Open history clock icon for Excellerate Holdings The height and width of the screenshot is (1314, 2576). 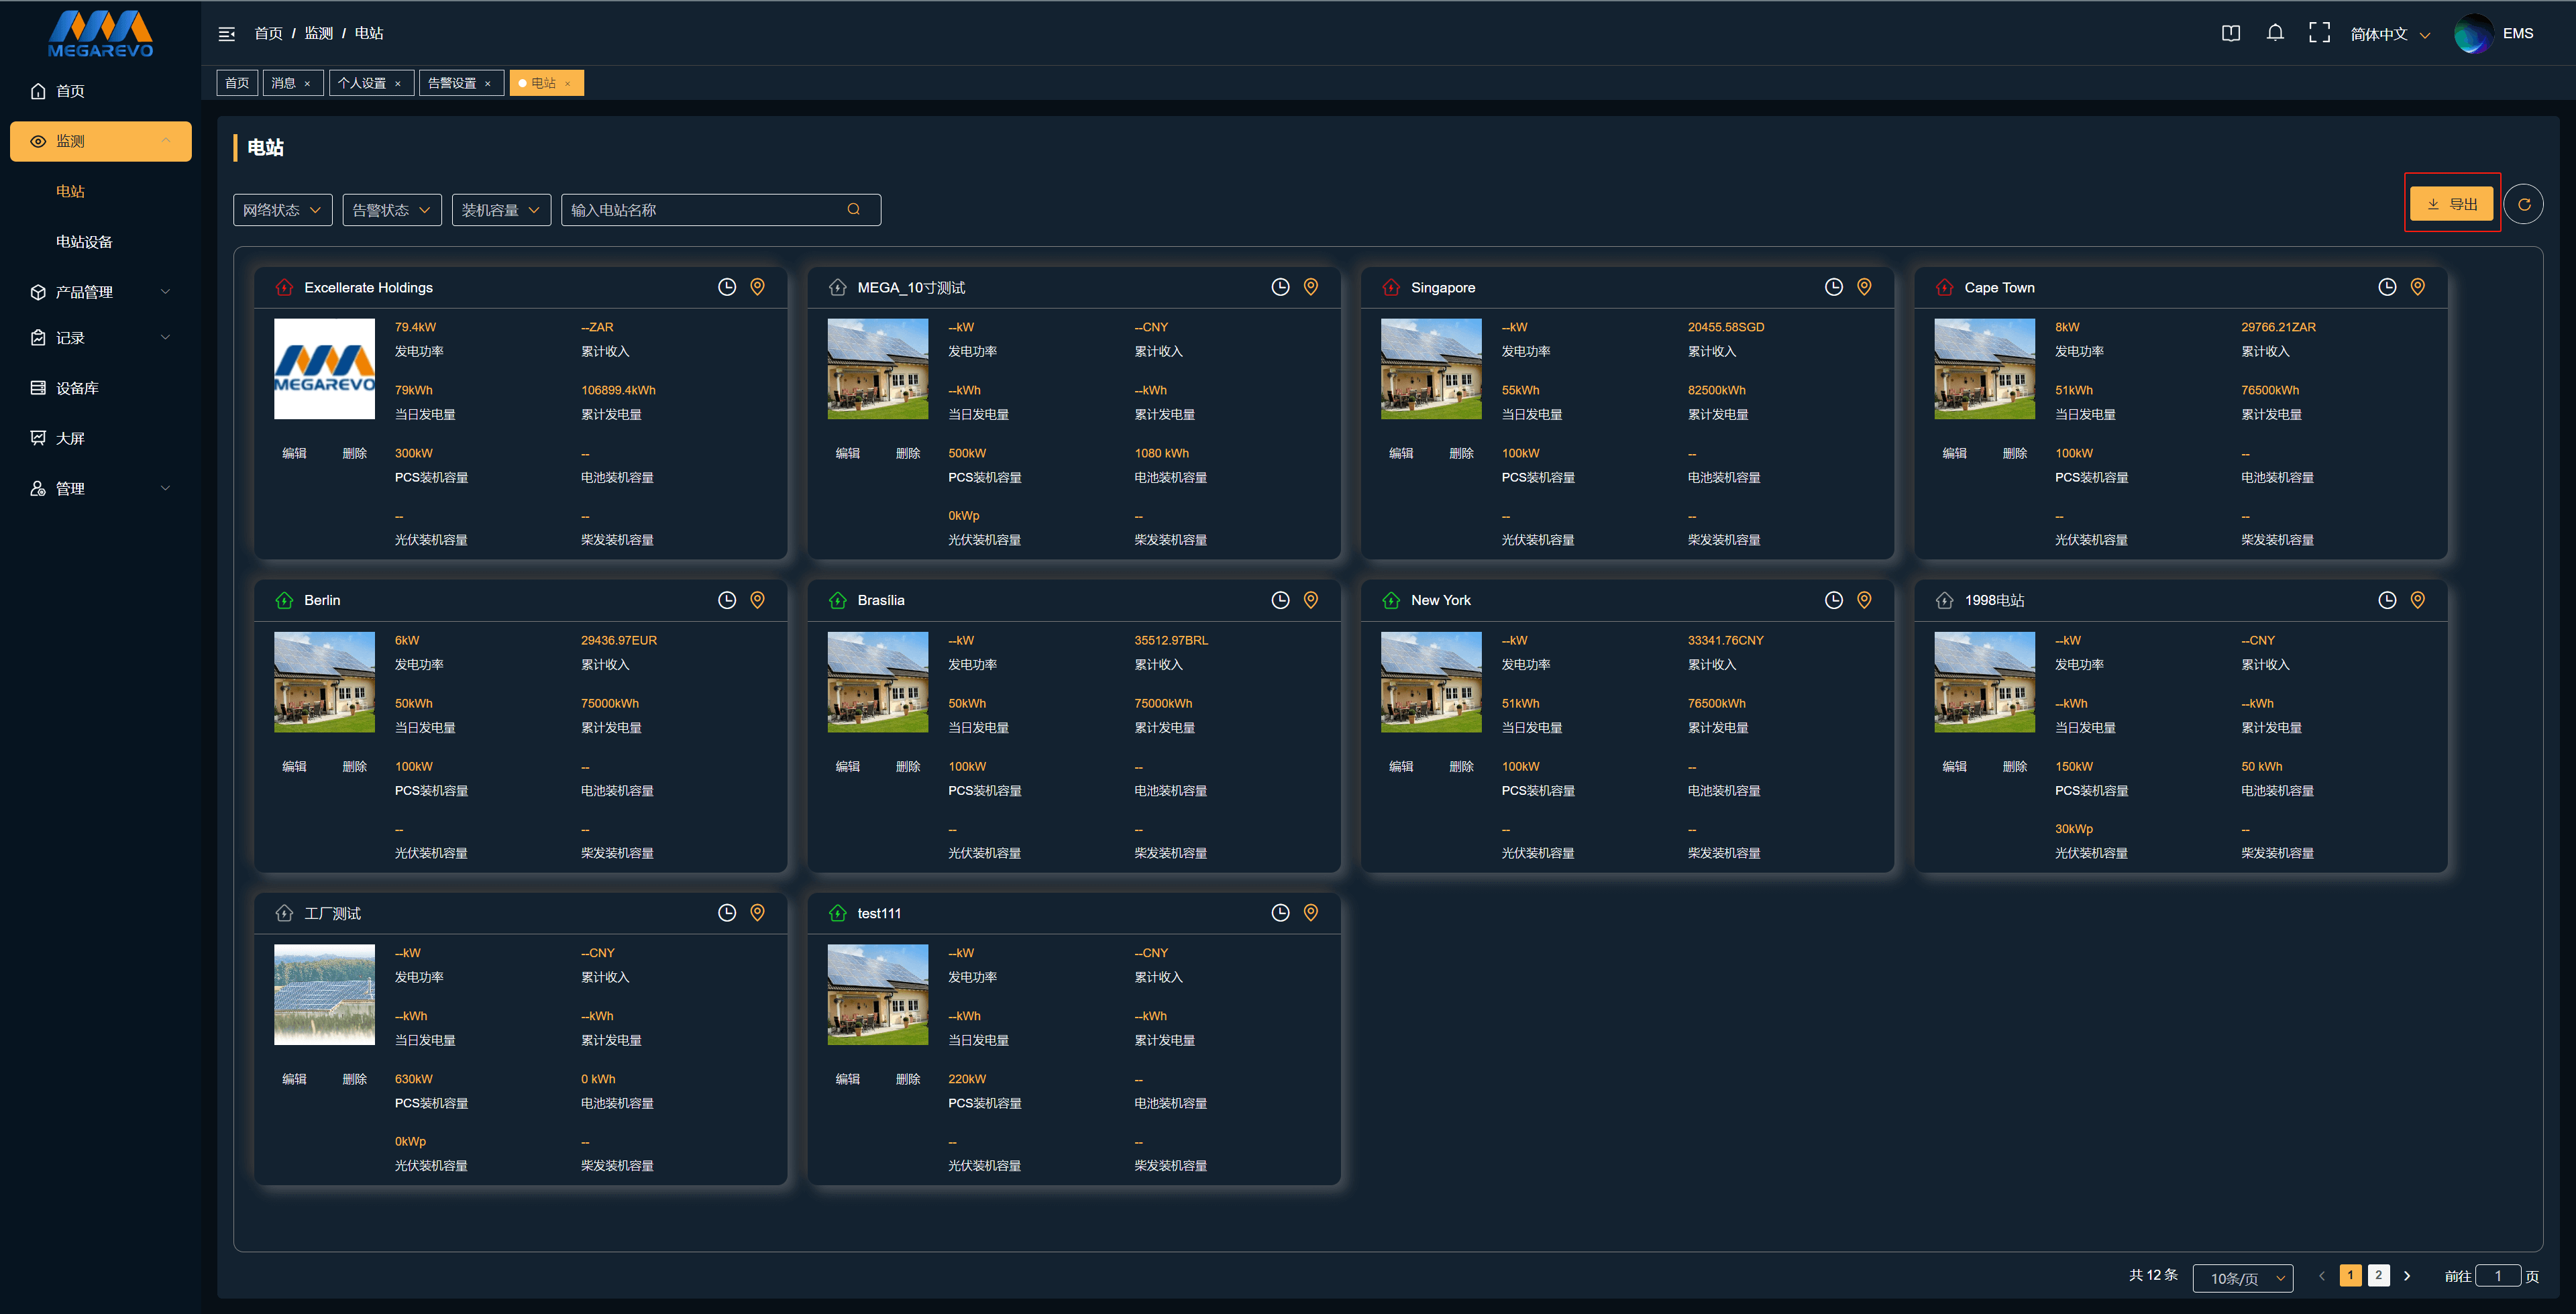click(x=727, y=287)
